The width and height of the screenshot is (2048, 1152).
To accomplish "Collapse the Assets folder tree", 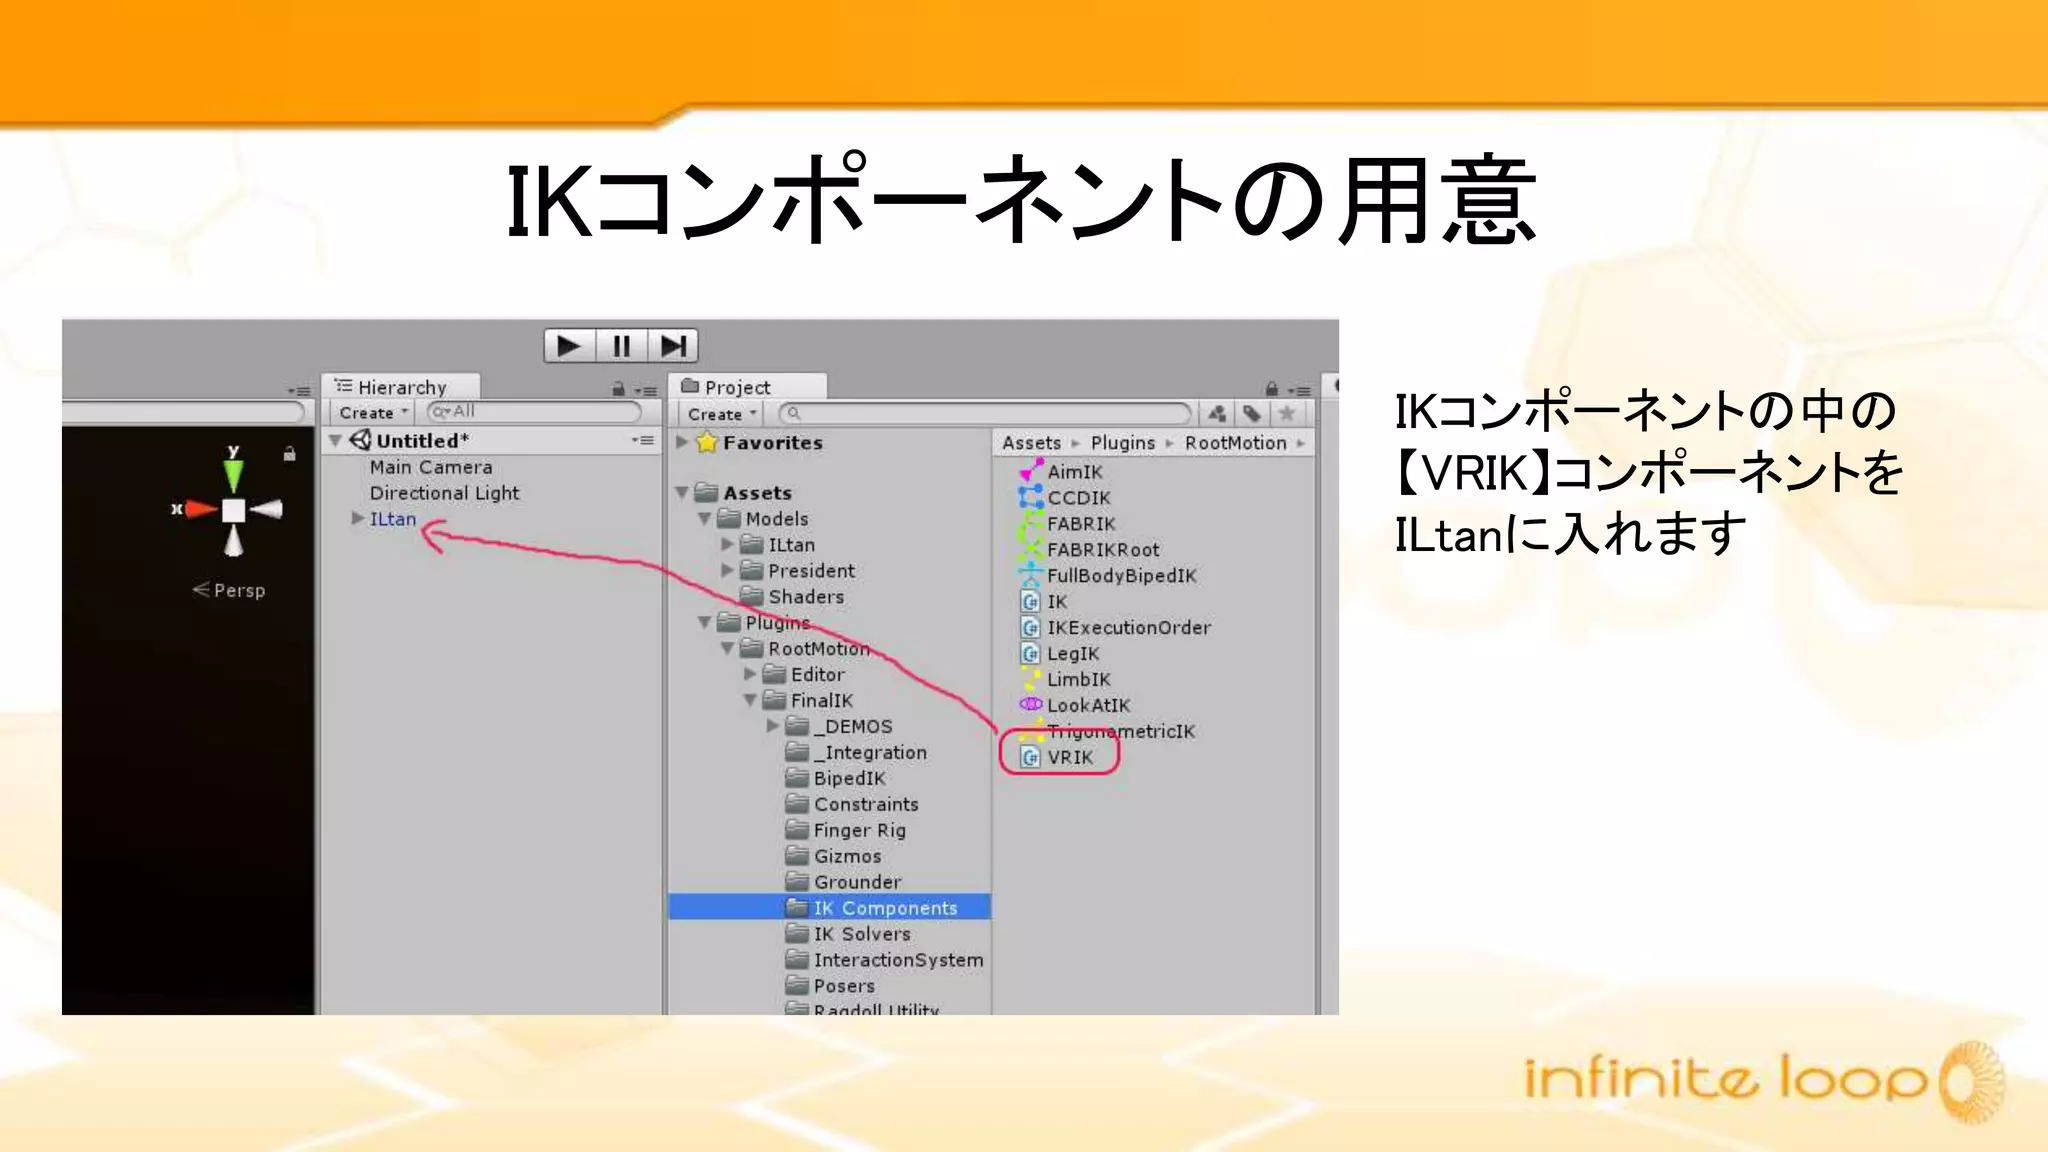I will [x=682, y=492].
